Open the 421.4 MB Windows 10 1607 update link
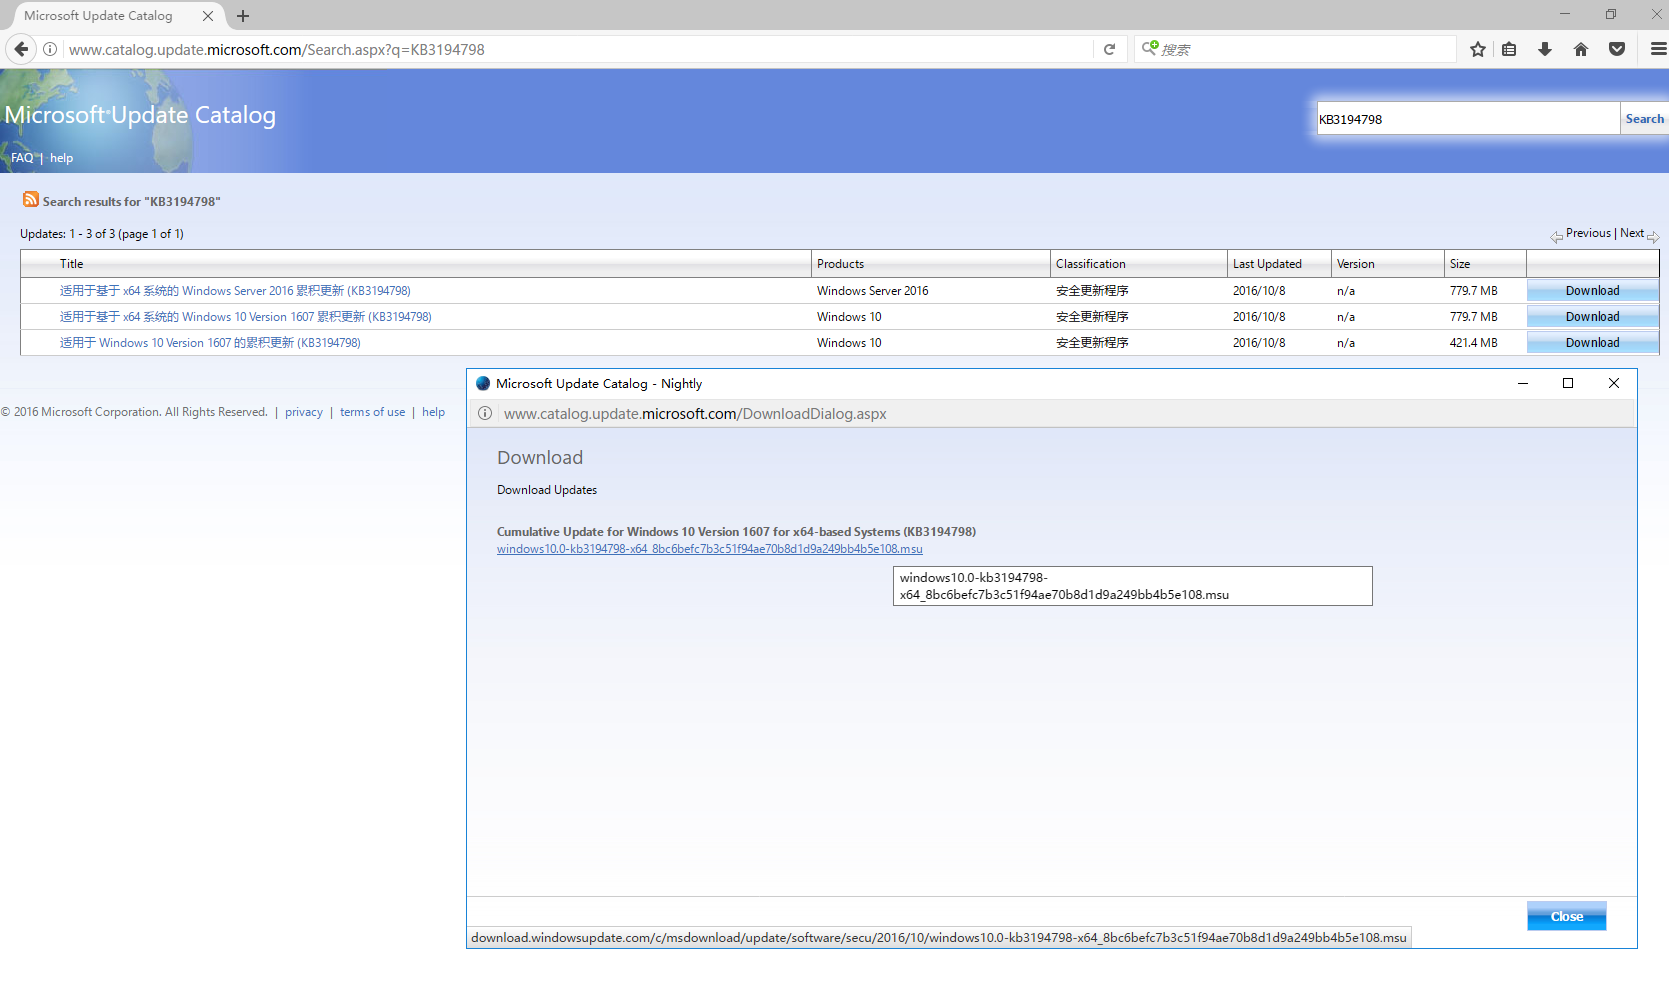1669x1008 pixels. pyautogui.click(x=210, y=343)
